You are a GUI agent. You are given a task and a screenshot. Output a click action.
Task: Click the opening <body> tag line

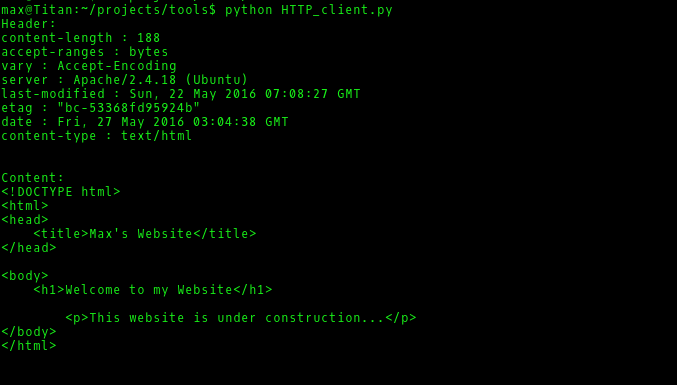pos(25,275)
